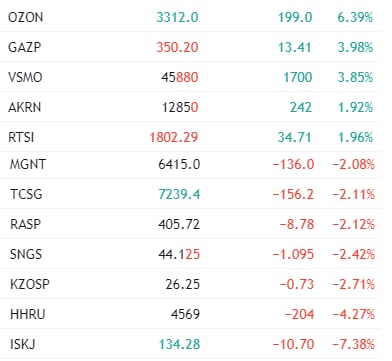Select the OZON ticker row

coord(190,17)
